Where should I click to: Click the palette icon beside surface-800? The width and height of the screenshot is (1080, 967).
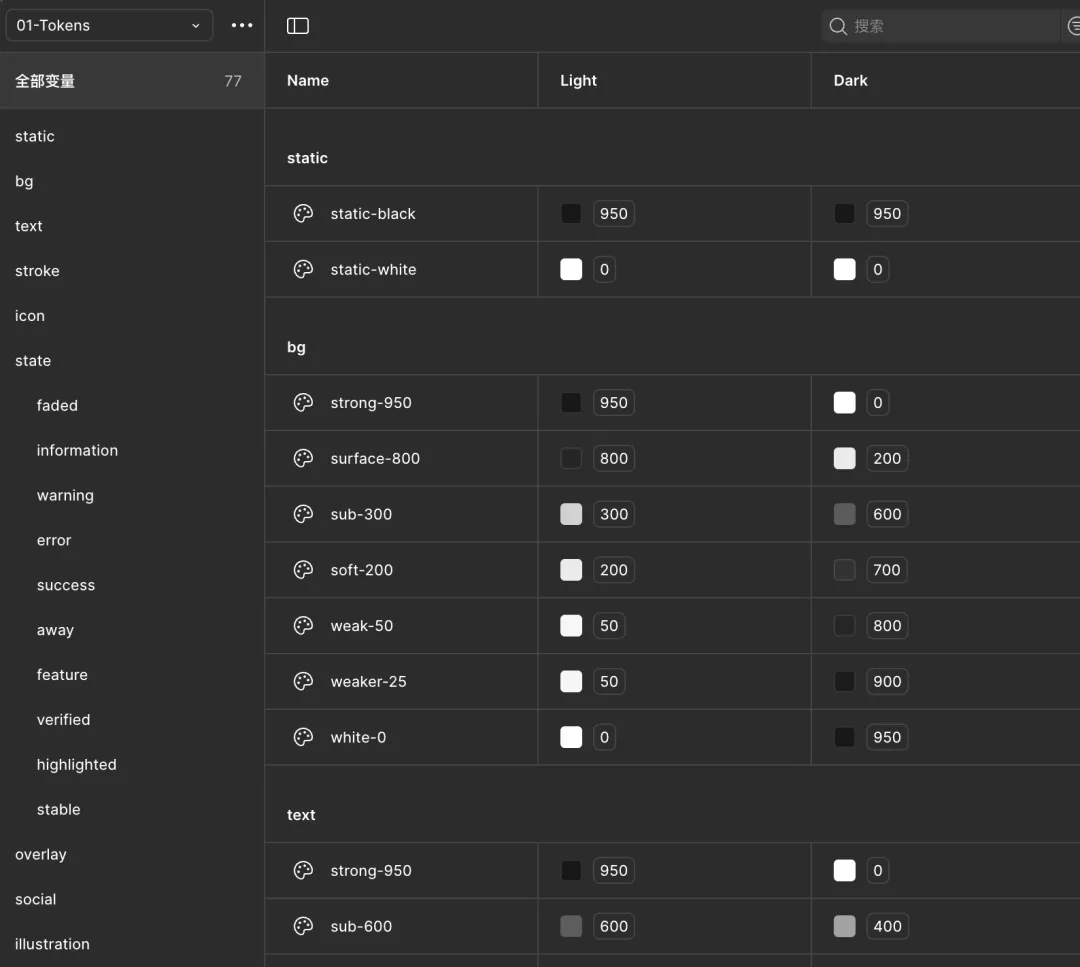303,458
